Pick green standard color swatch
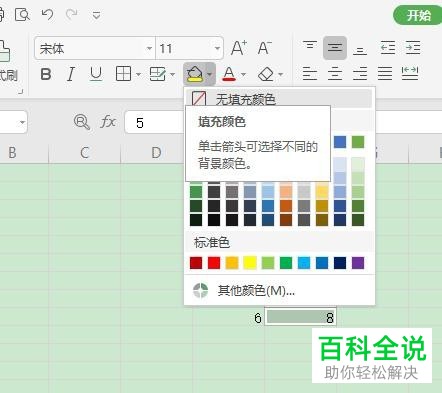 tap(286, 263)
